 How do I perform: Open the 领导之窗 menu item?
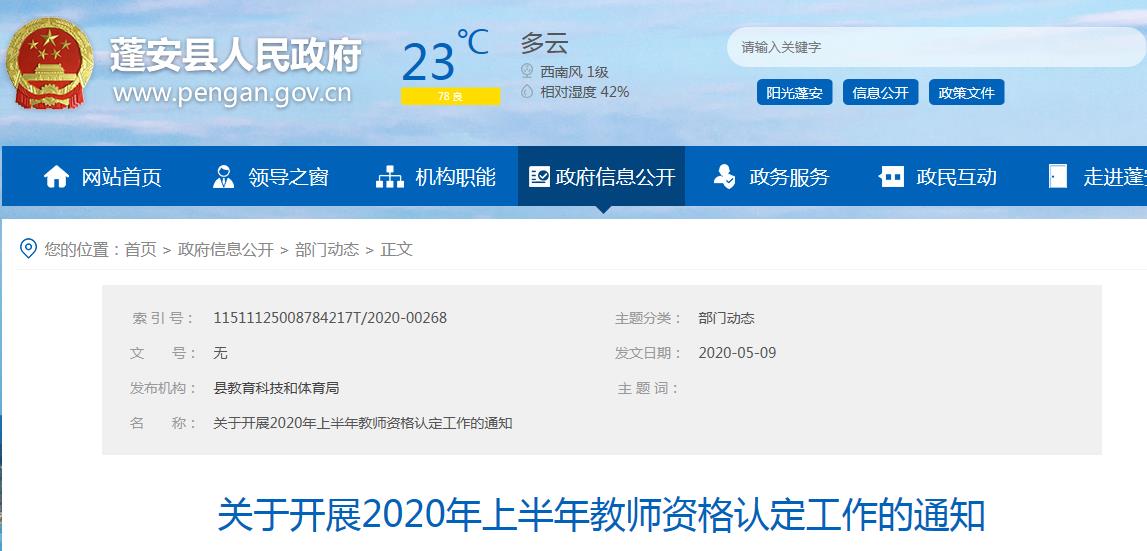click(271, 176)
